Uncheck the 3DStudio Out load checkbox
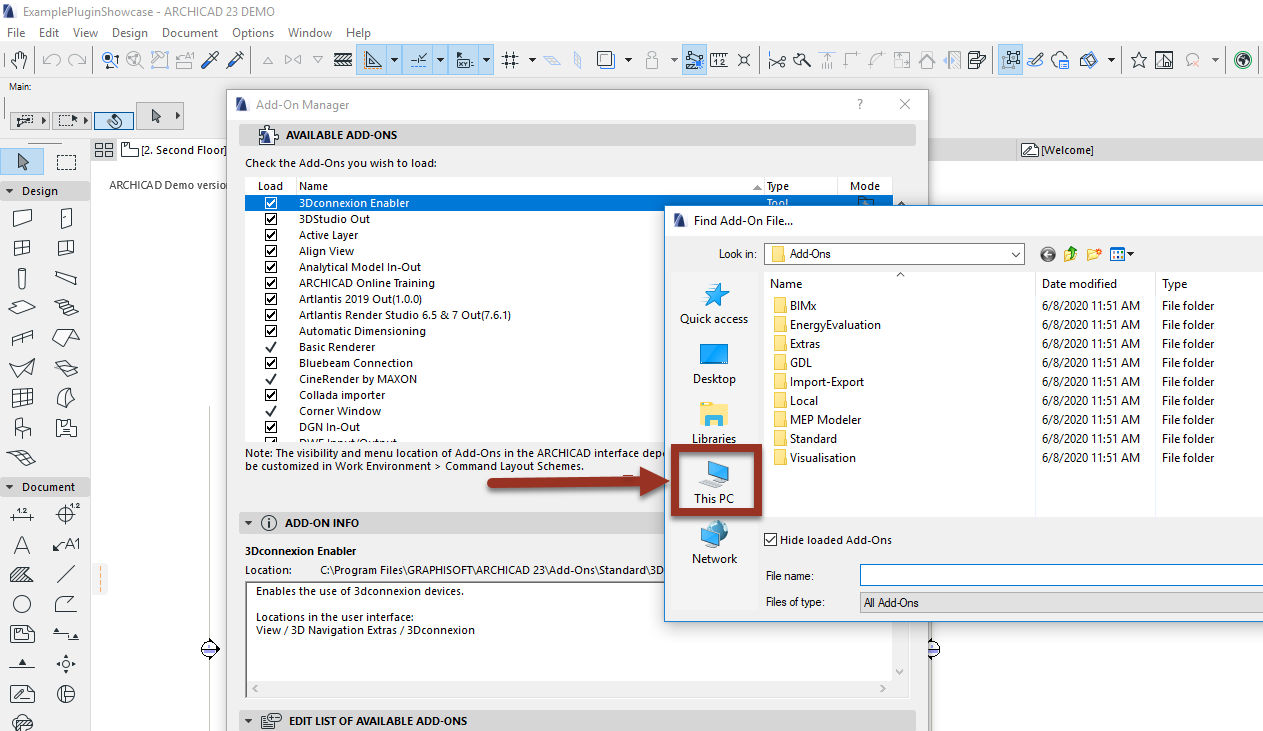1263x731 pixels. click(271, 219)
